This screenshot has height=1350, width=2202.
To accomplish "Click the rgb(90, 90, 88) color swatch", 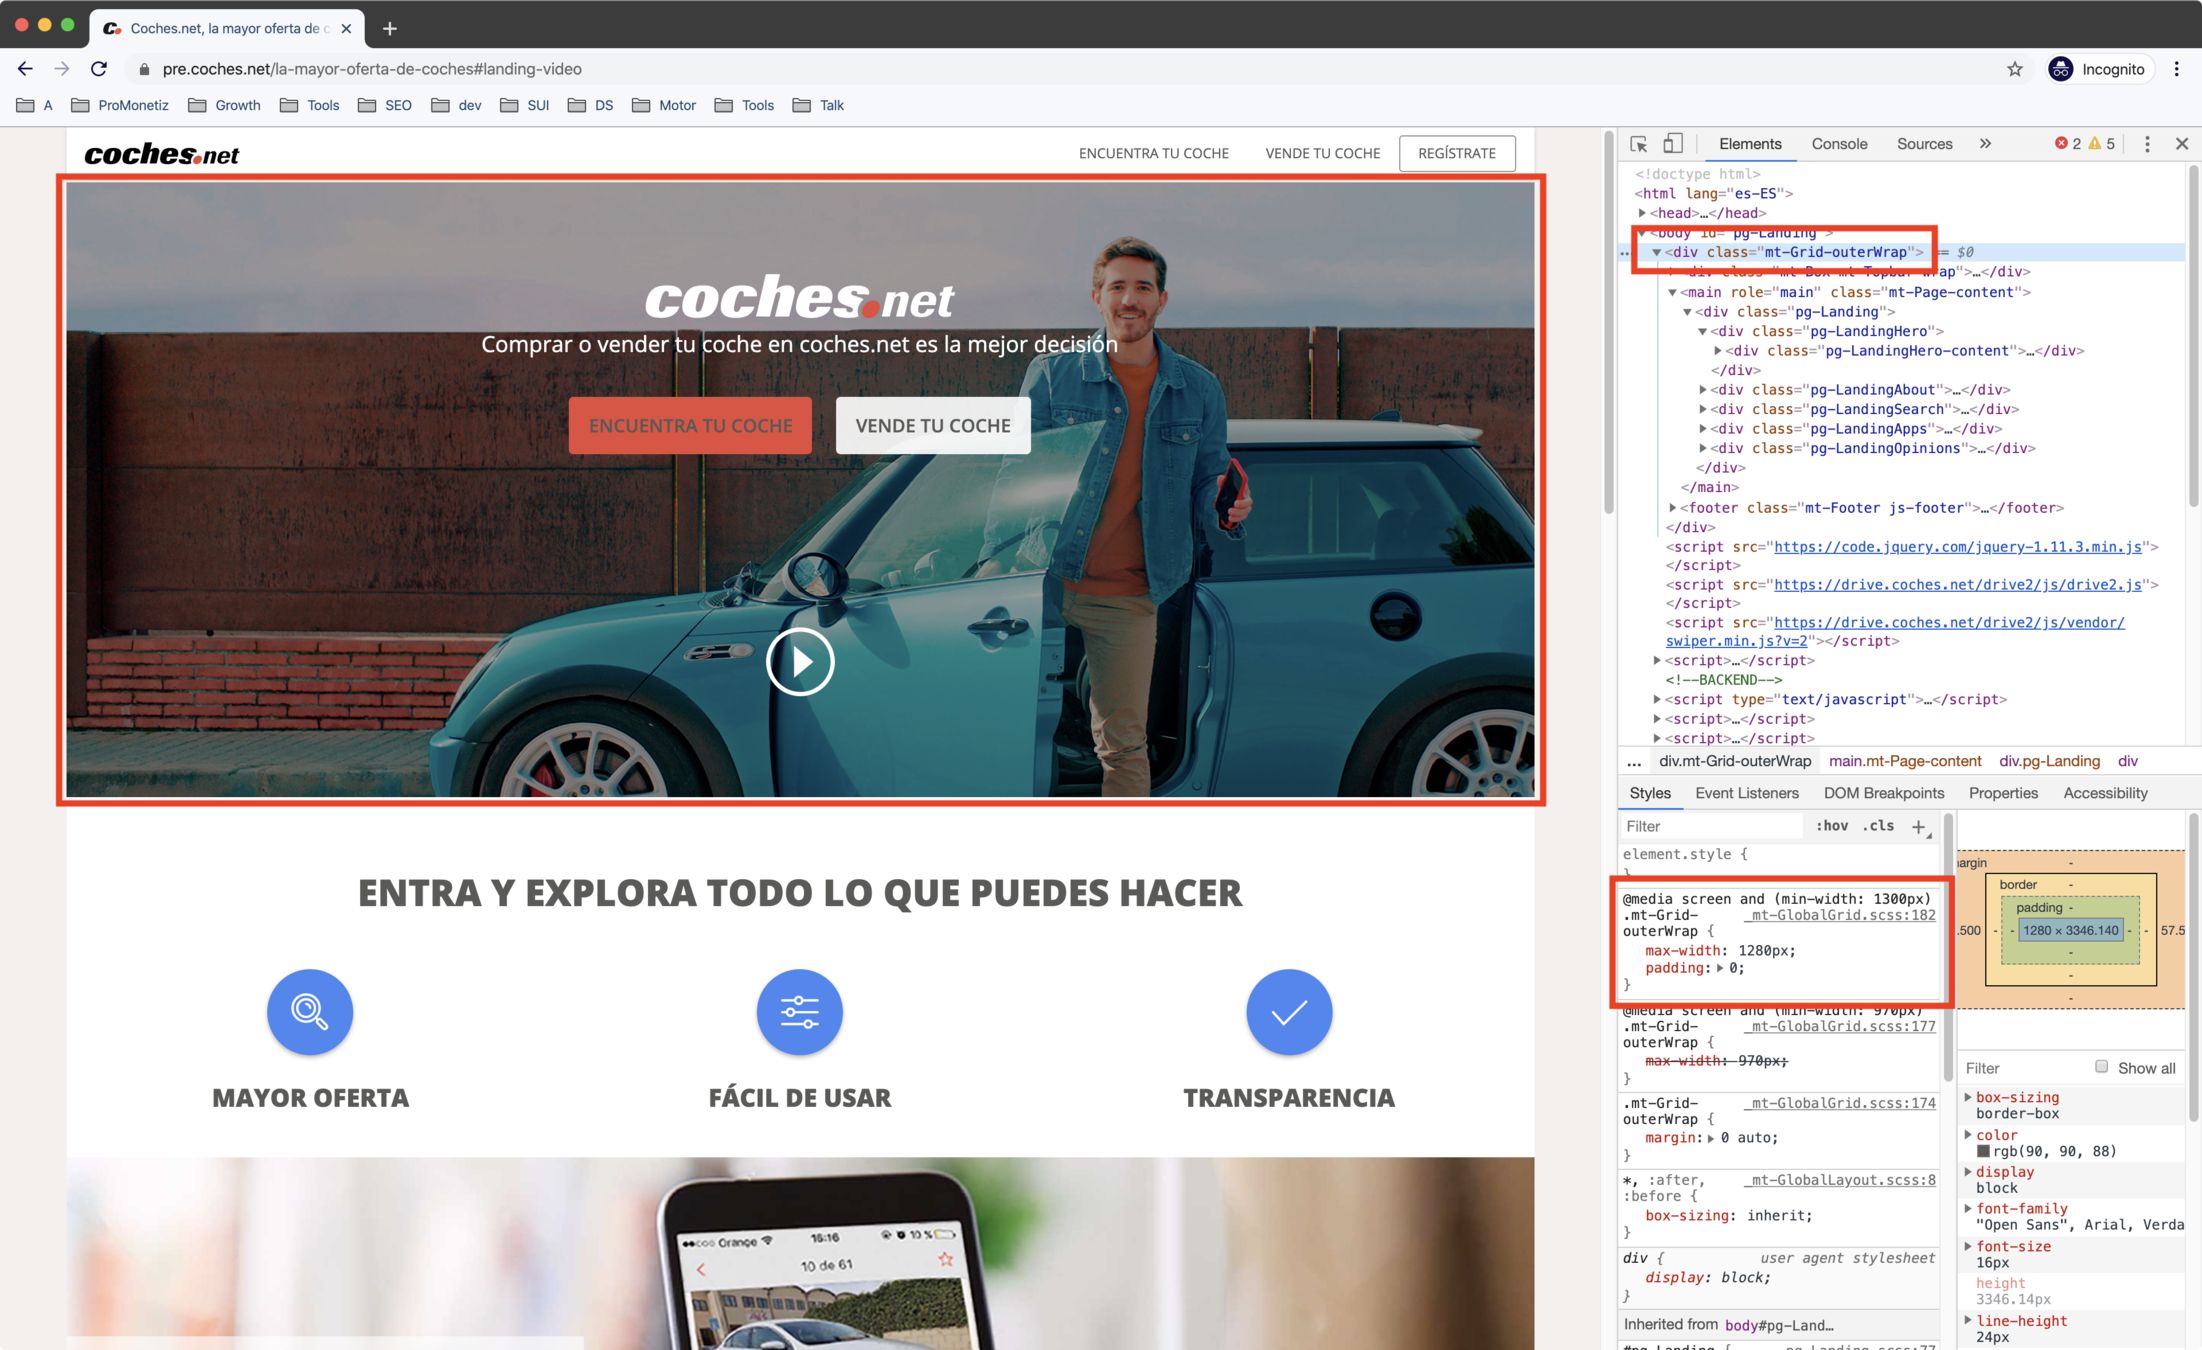I will click(1983, 1152).
